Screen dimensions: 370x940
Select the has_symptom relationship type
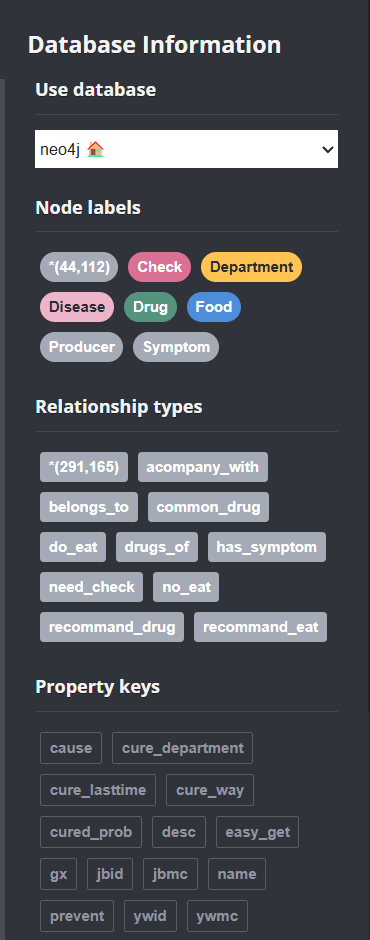point(267,547)
